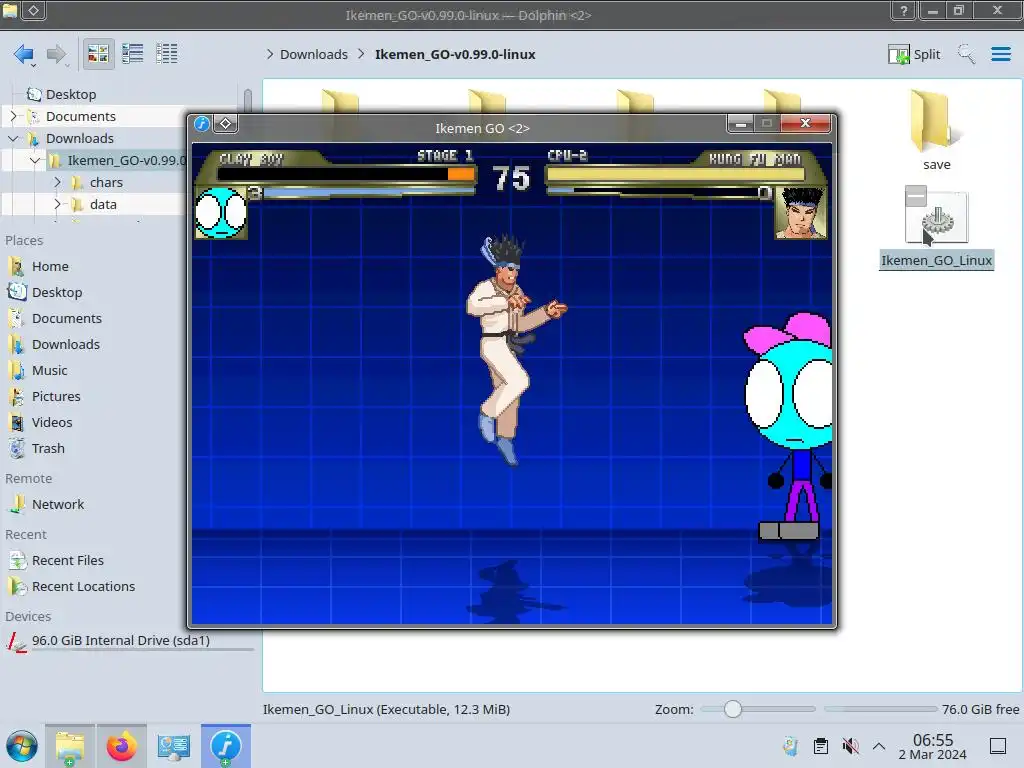
Task: Switch to Ikemen GO taskbar entry
Action: (226, 746)
